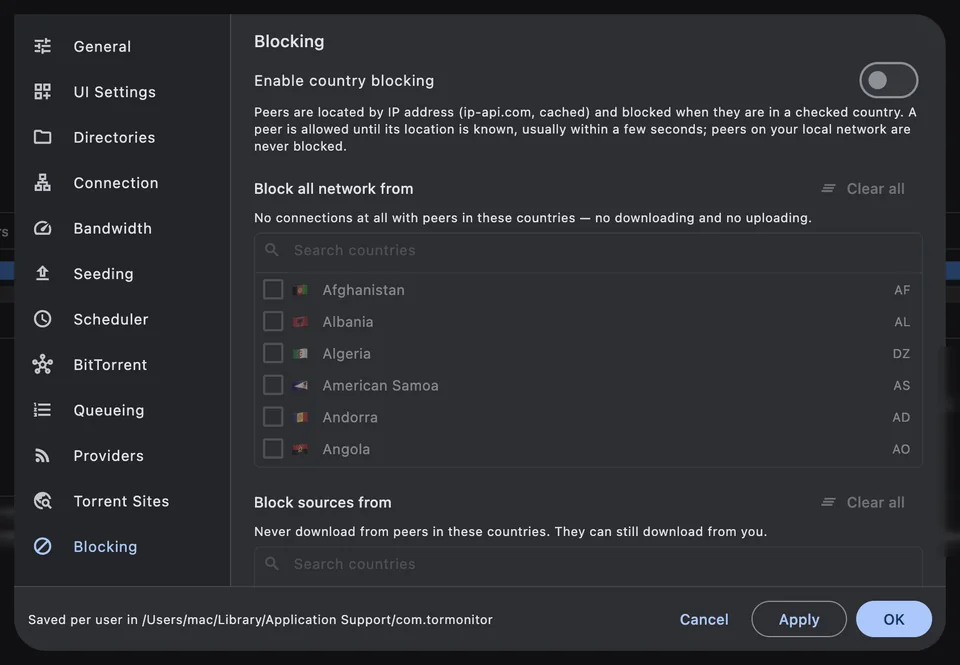This screenshot has height=665, width=960.
Task: Click the AO country code
Action: pyautogui.click(x=901, y=449)
